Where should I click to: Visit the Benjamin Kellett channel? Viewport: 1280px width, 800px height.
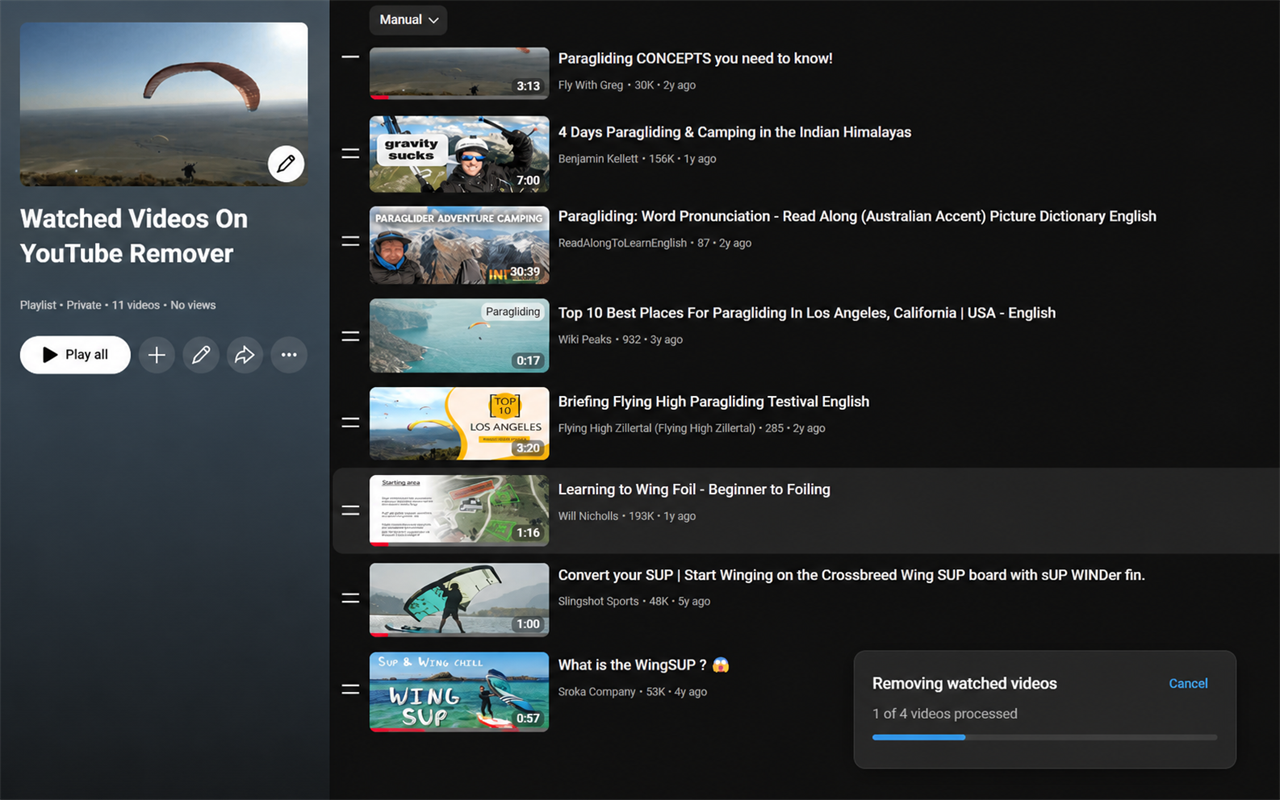pyautogui.click(x=598, y=159)
